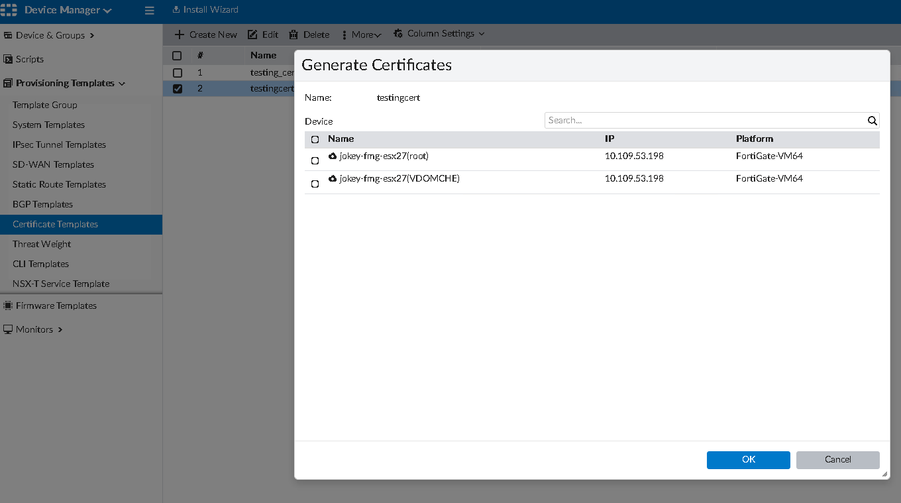This screenshot has width=901, height=503.
Task: Click the search magnifier icon in dialog
Action: [x=872, y=121]
